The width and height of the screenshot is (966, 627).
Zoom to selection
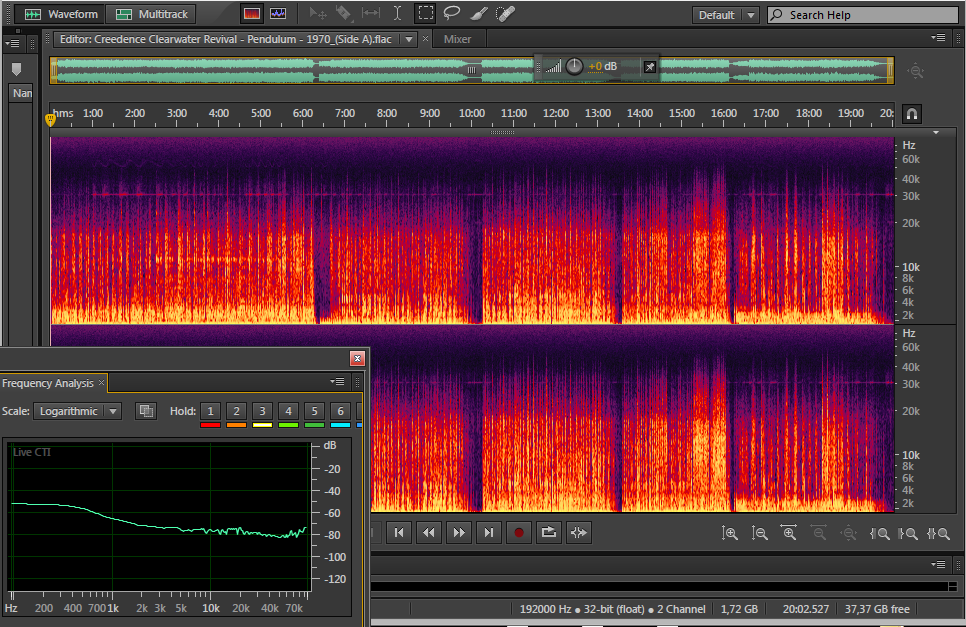point(938,533)
